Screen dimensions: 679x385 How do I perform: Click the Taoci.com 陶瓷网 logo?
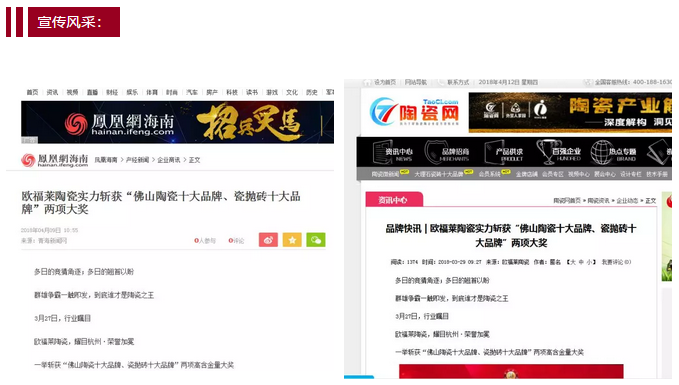(x=414, y=112)
